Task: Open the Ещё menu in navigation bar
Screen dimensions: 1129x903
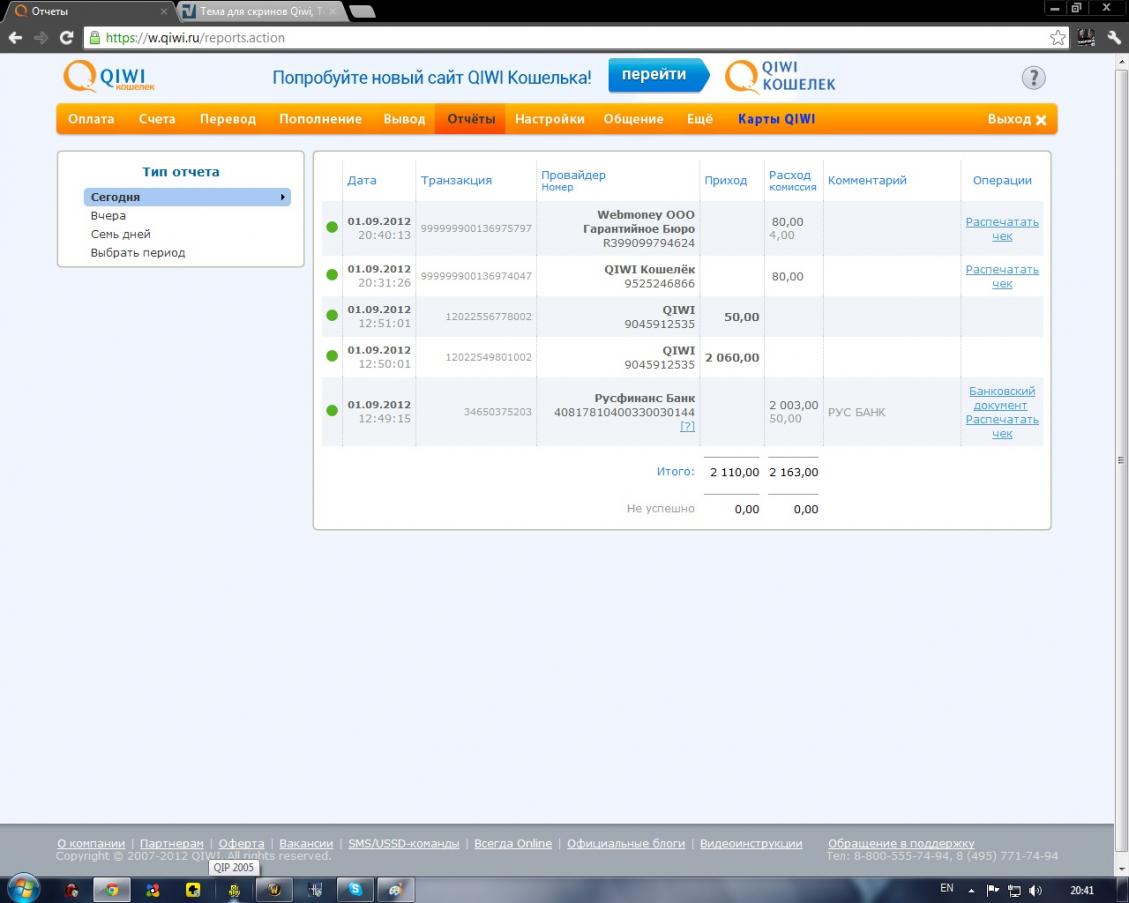Action: [700, 119]
